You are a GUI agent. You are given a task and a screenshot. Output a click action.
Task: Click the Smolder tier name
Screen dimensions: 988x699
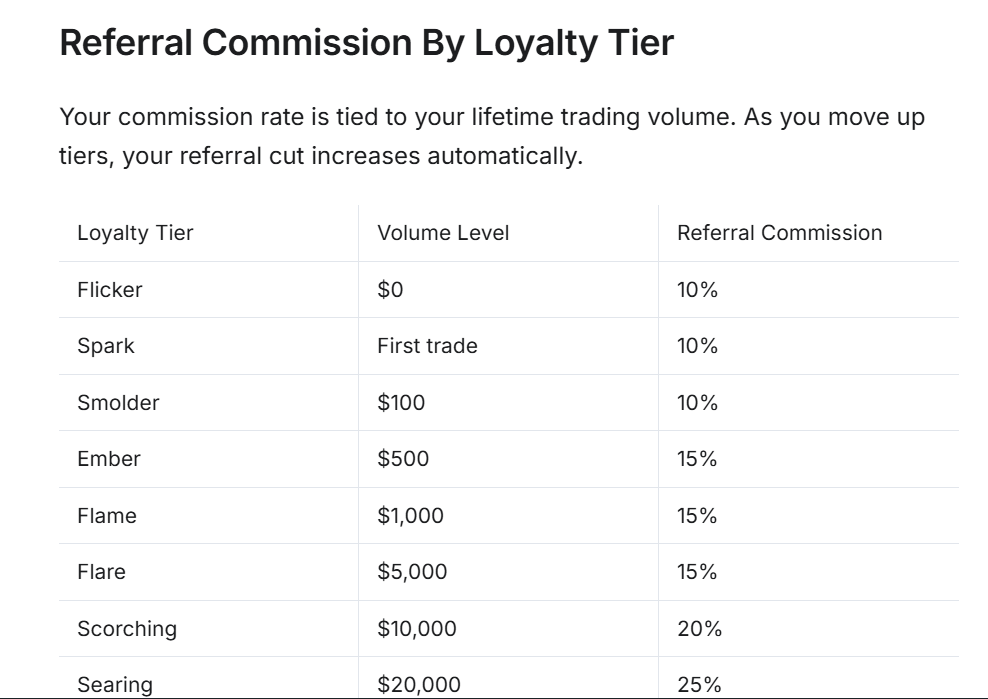pyautogui.click(x=118, y=403)
